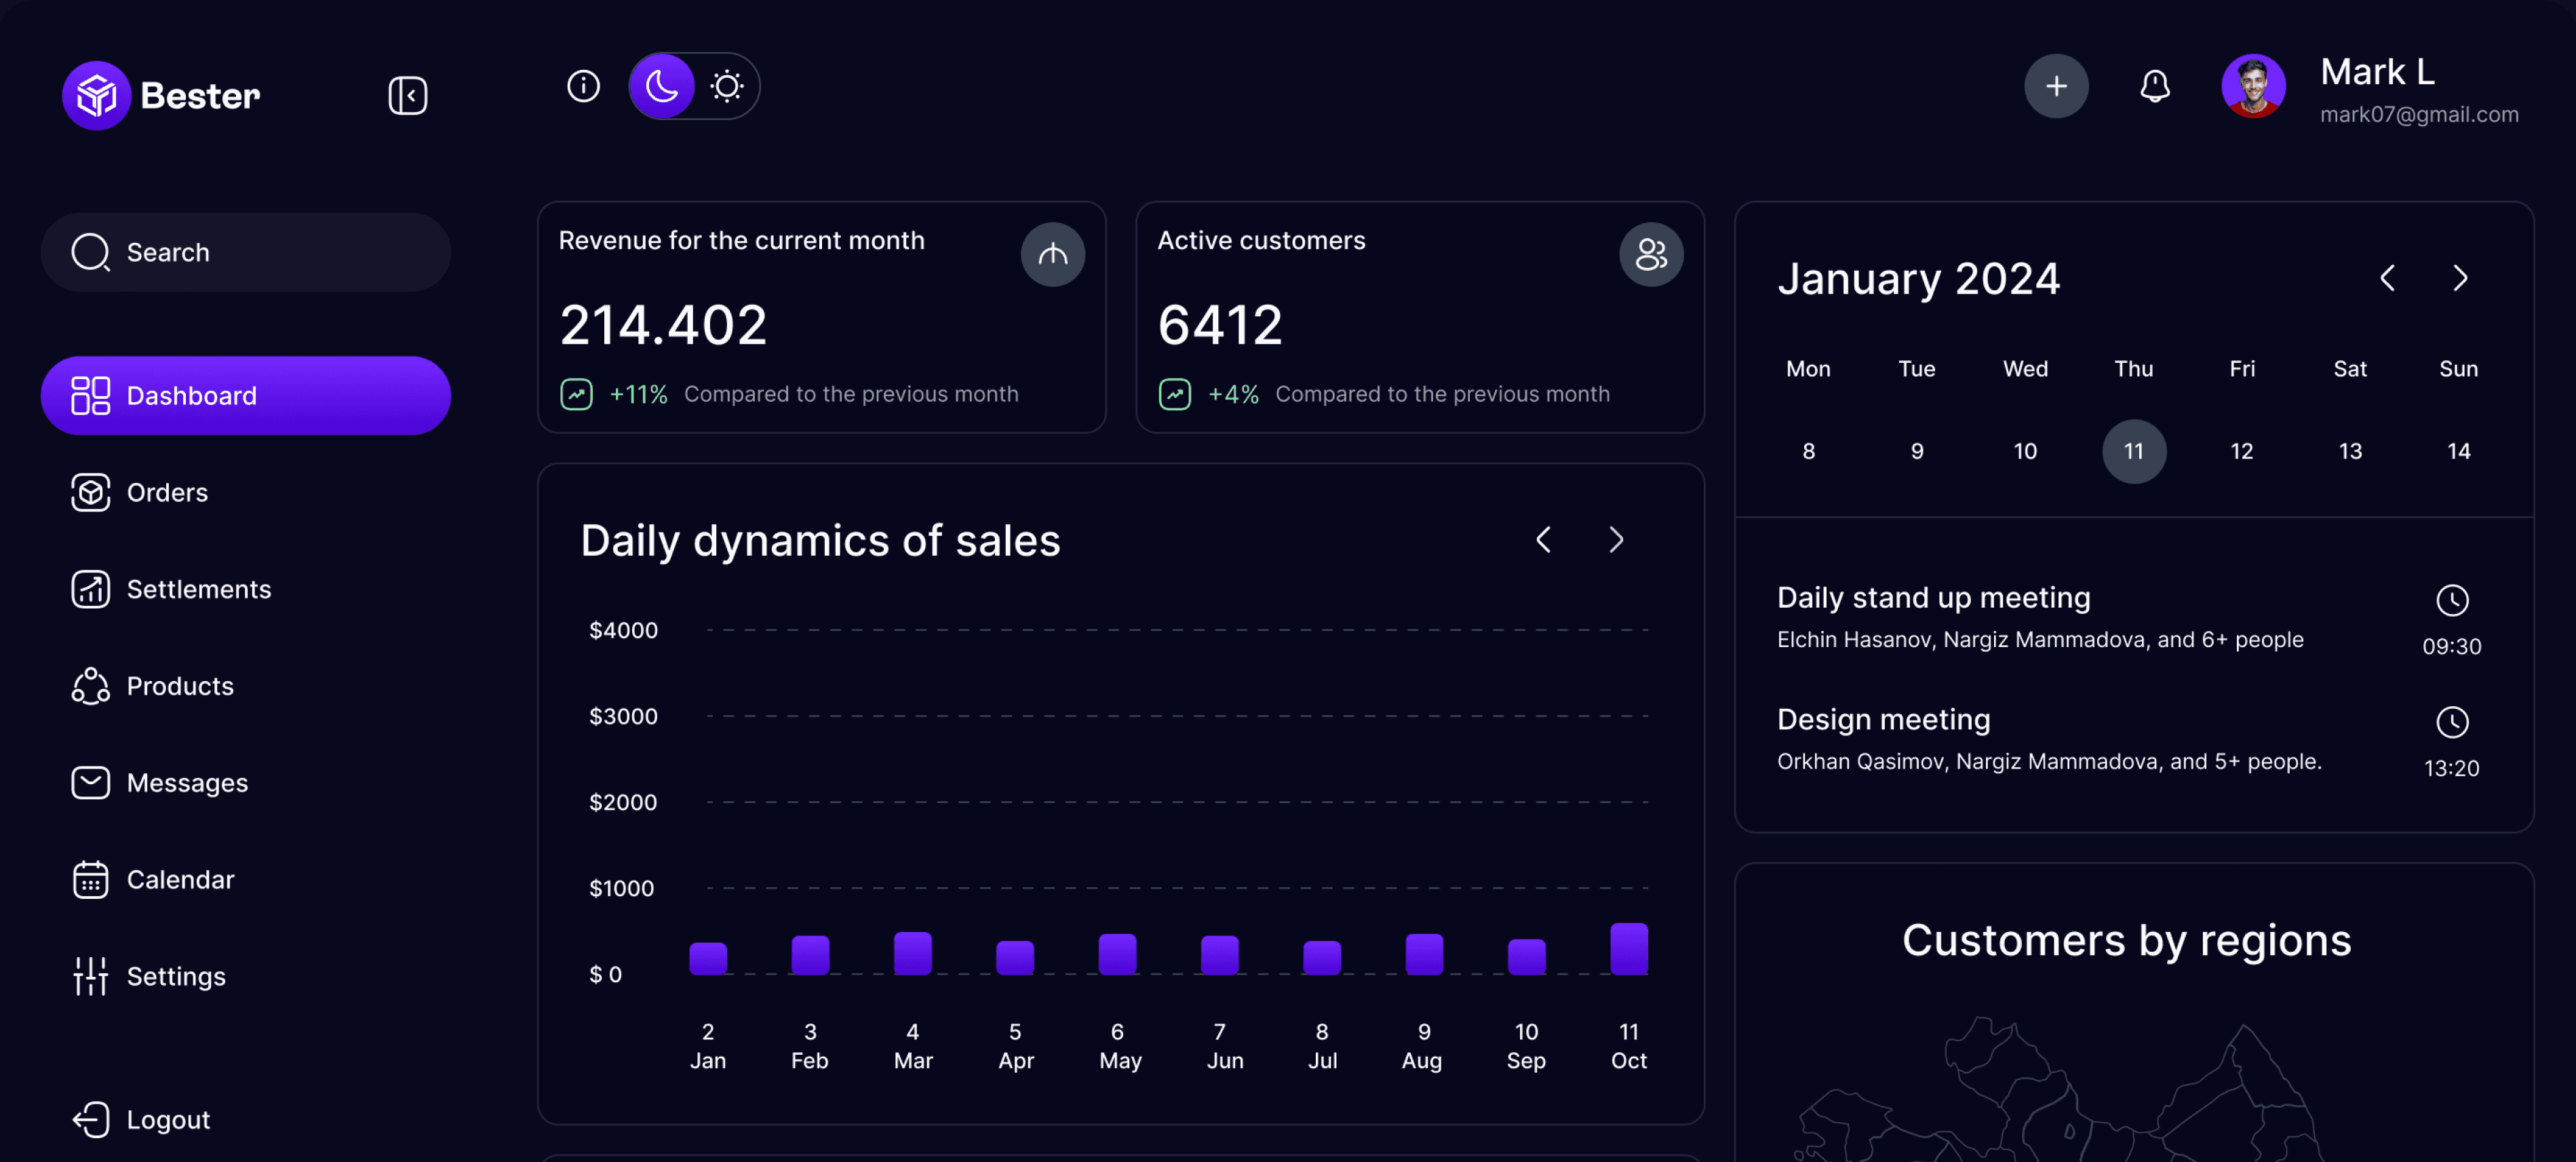Open notifications bell icon

pos(2154,87)
